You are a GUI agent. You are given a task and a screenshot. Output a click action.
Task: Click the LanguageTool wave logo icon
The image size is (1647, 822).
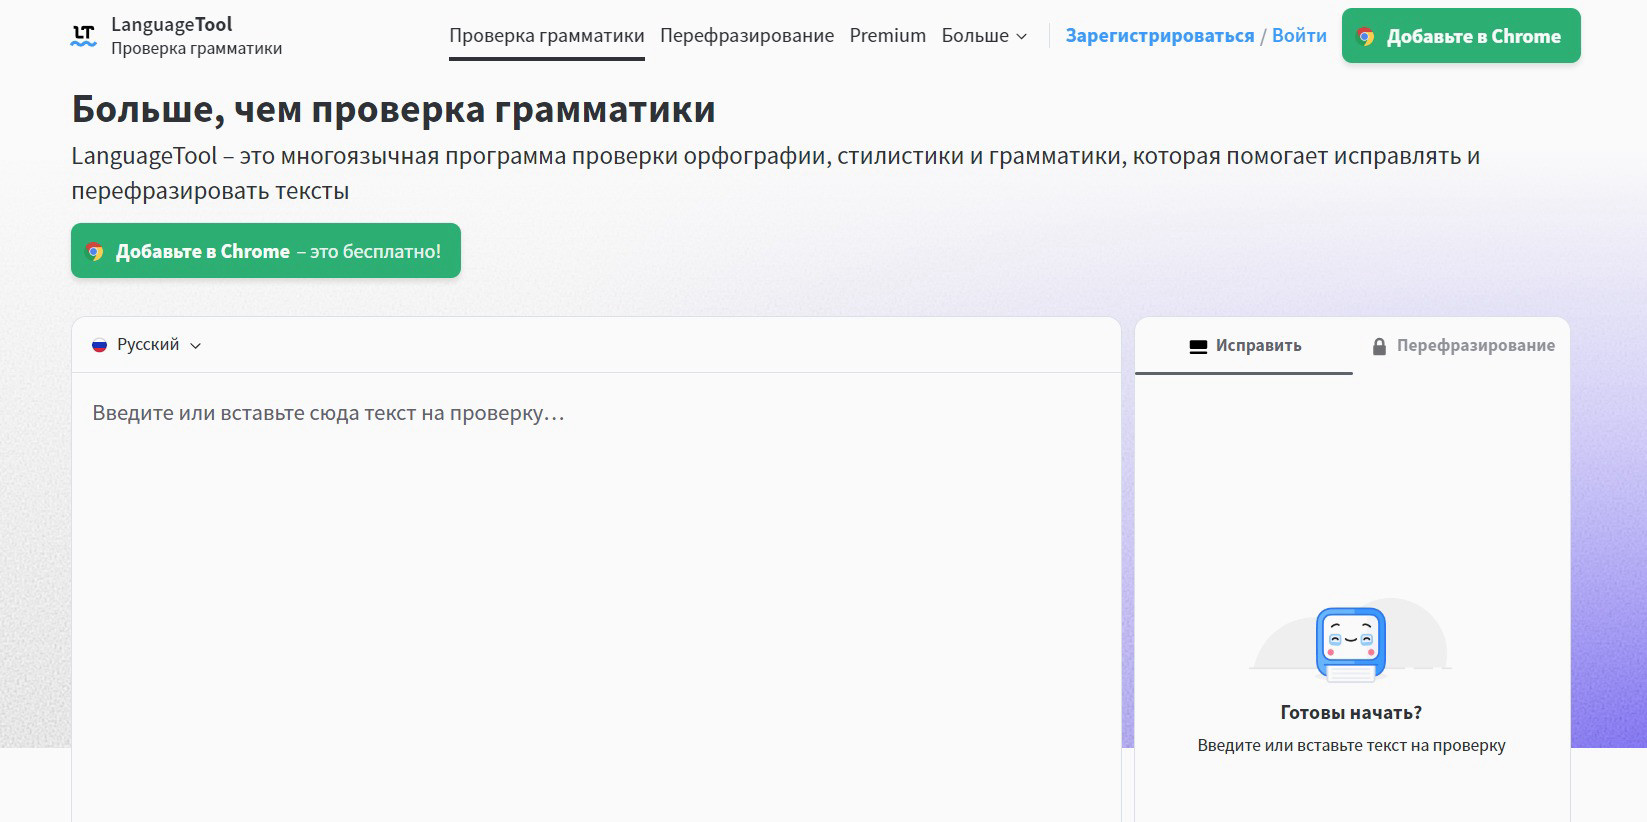84,36
